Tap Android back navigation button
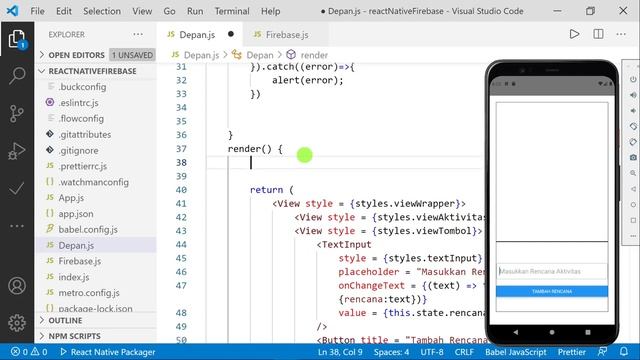The image size is (640, 360). tap(516, 332)
